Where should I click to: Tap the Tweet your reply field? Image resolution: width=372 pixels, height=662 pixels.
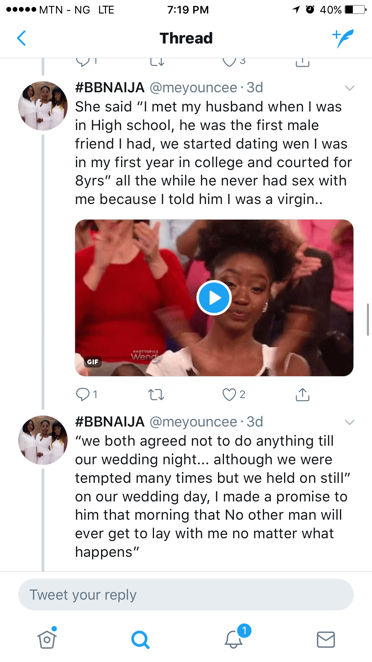[x=186, y=594]
